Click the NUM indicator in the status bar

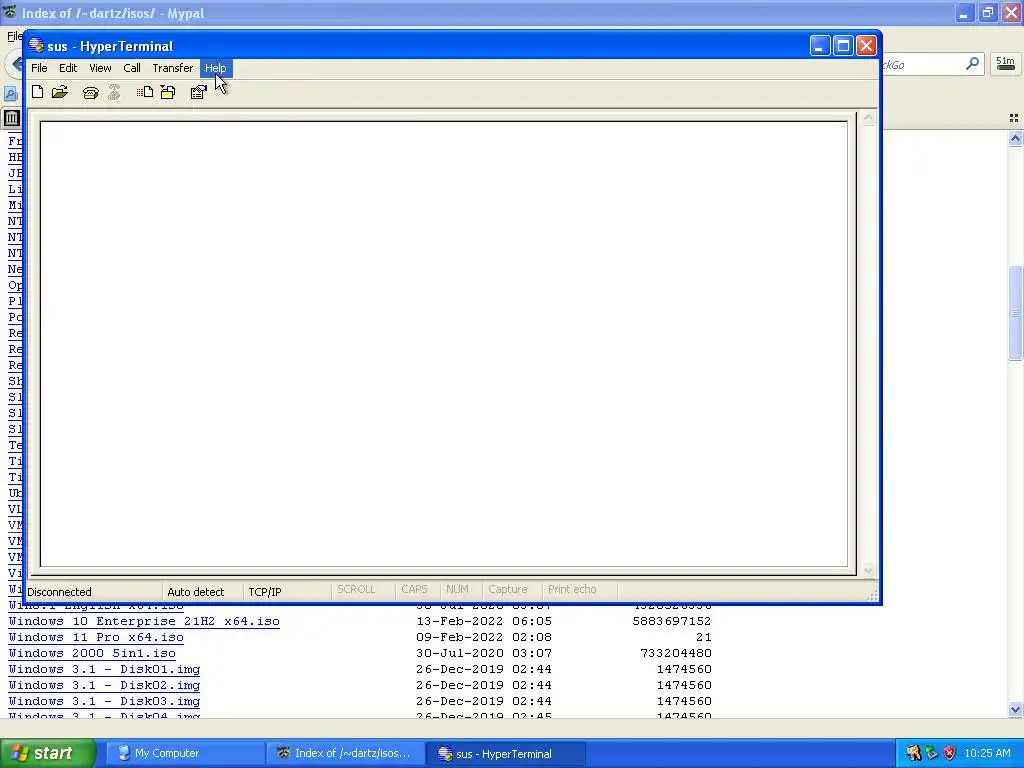[457, 589]
